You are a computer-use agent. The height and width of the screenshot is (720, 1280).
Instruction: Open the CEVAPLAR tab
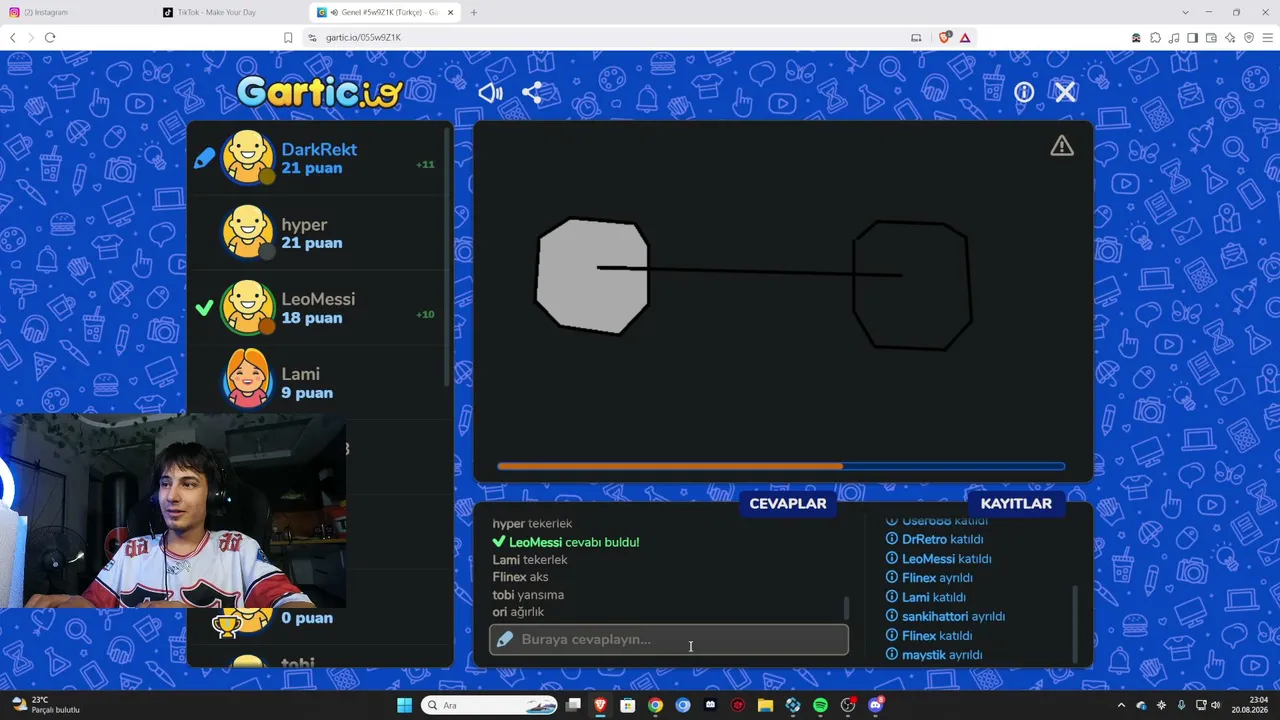coord(788,504)
